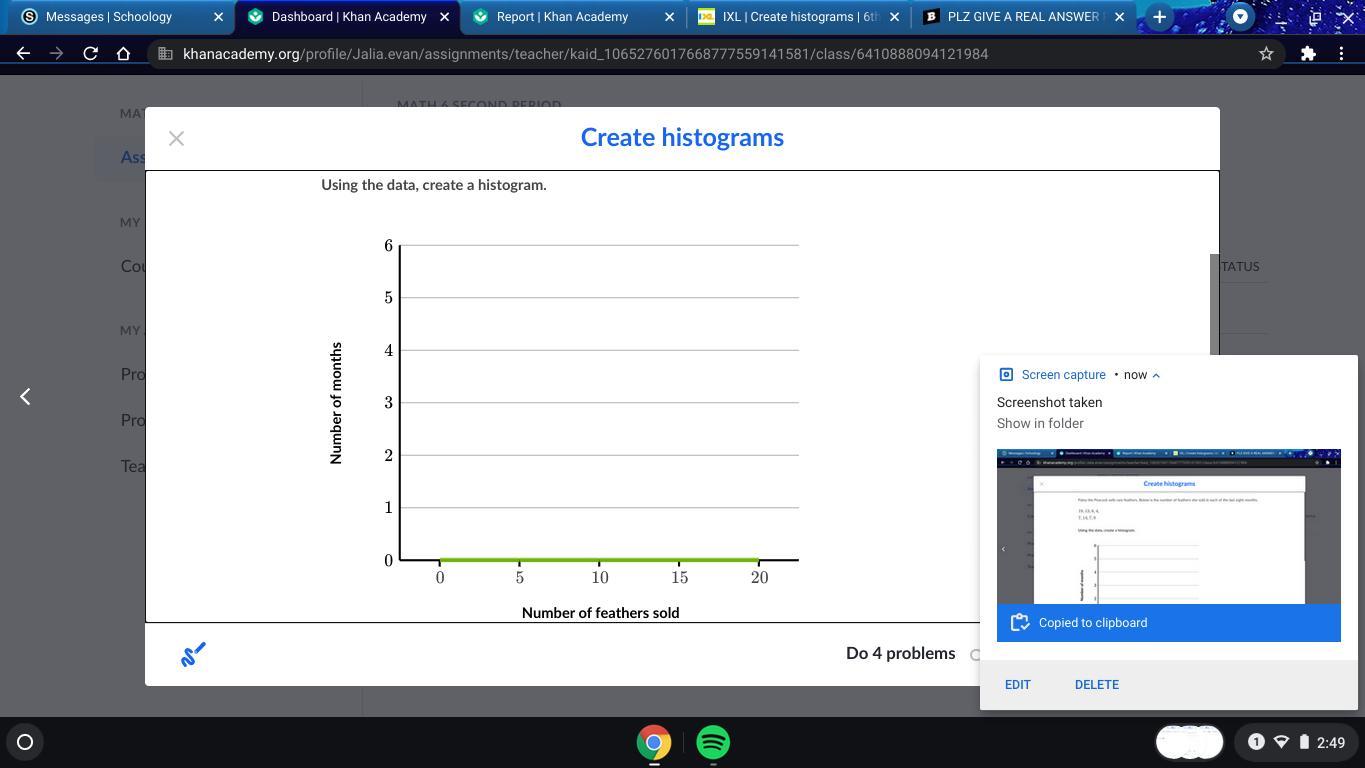
Task: Open the Wi-Fi status icon in tray
Action: tap(1281, 742)
